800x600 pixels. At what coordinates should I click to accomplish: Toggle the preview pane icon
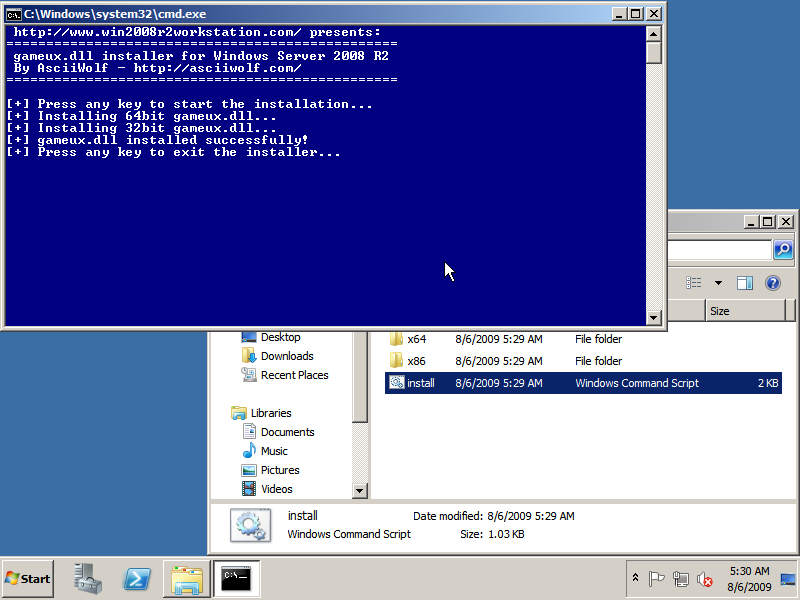(745, 283)
